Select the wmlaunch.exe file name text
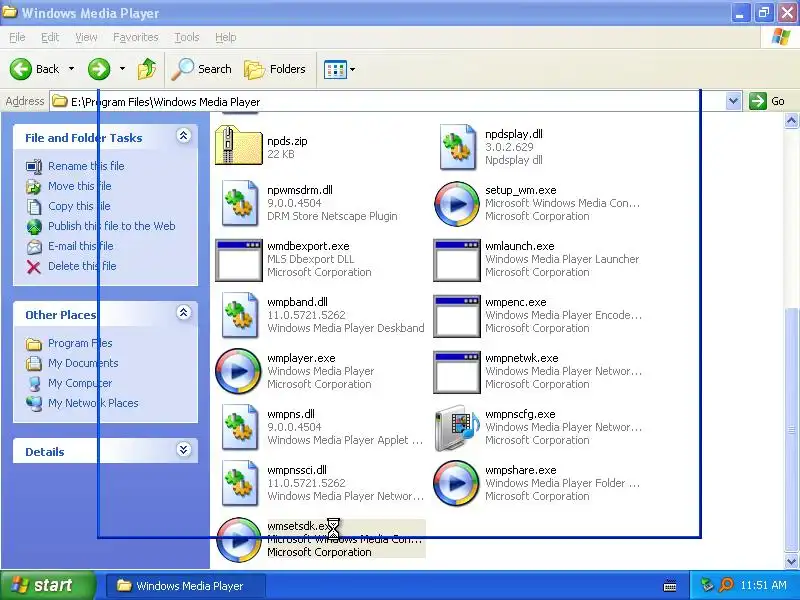 519,246
